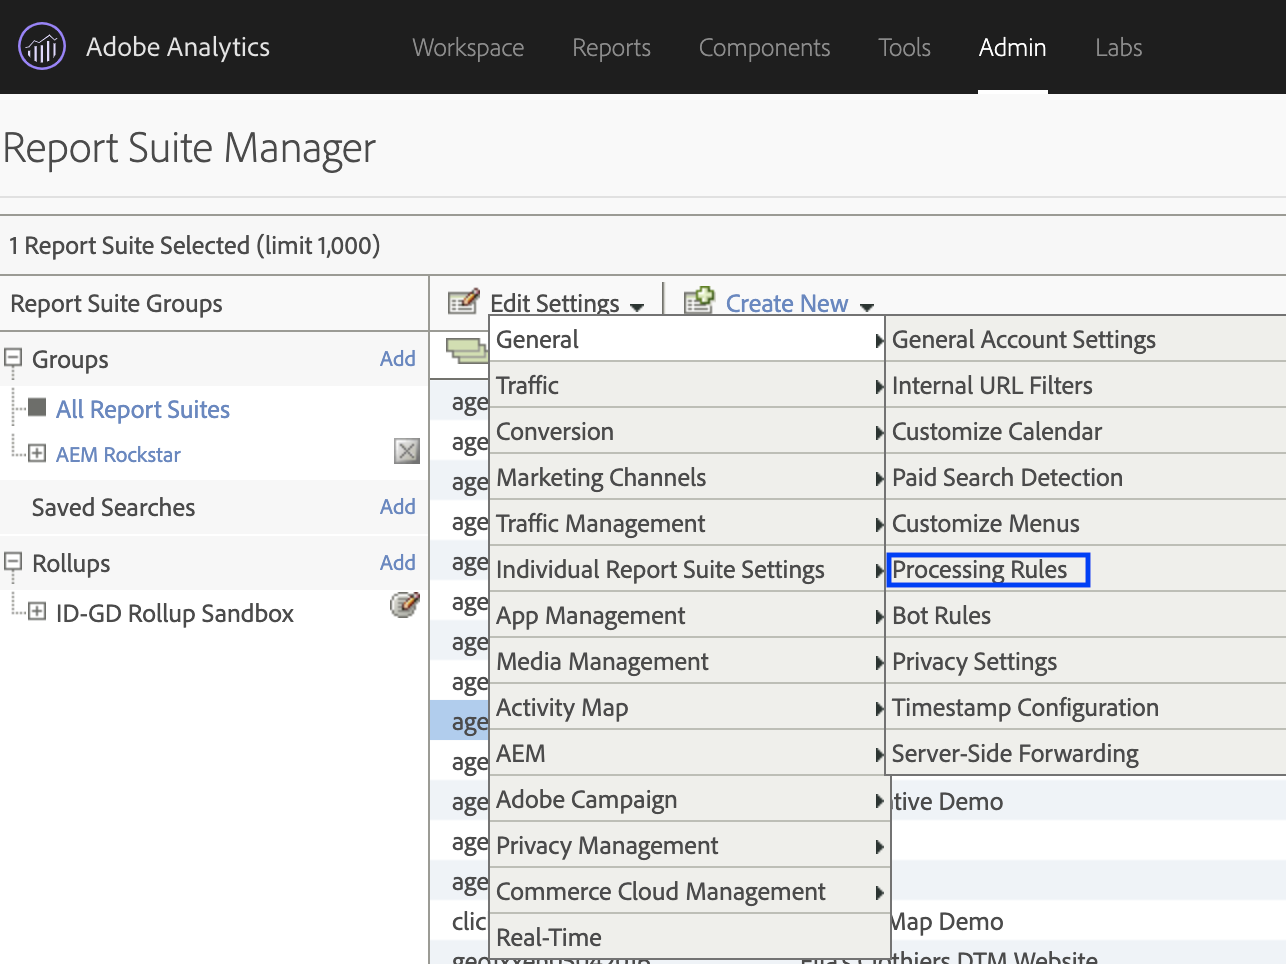Expand the AEM Rockstar group

coord(37,453)
